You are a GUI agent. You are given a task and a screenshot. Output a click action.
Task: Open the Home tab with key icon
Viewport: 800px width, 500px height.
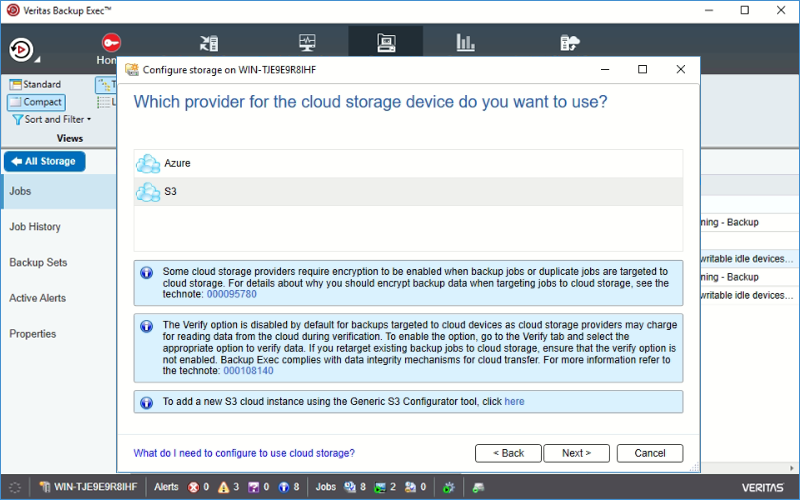[x=110, y=48]
